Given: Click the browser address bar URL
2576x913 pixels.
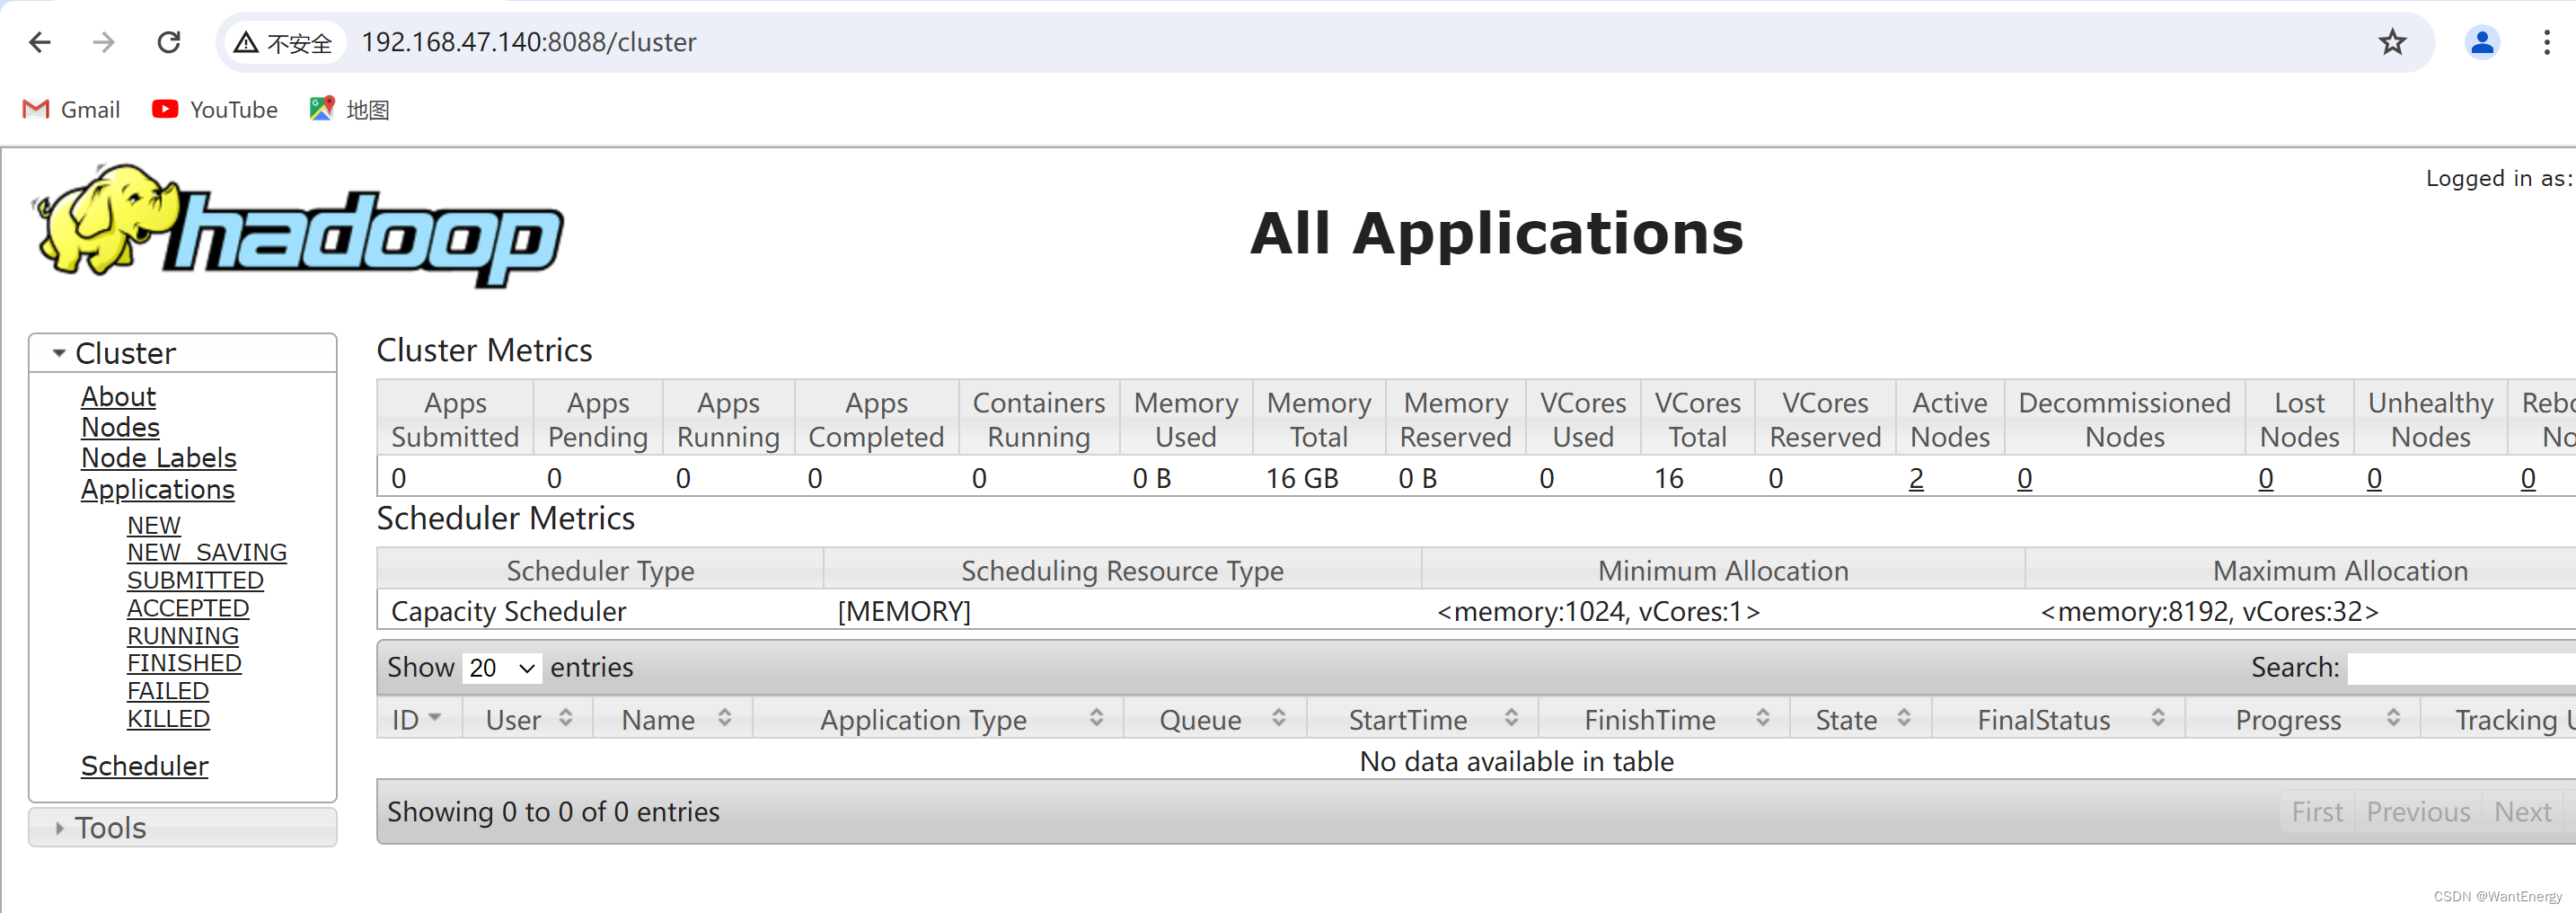Looking at the screenshot, I should (528, 43).
